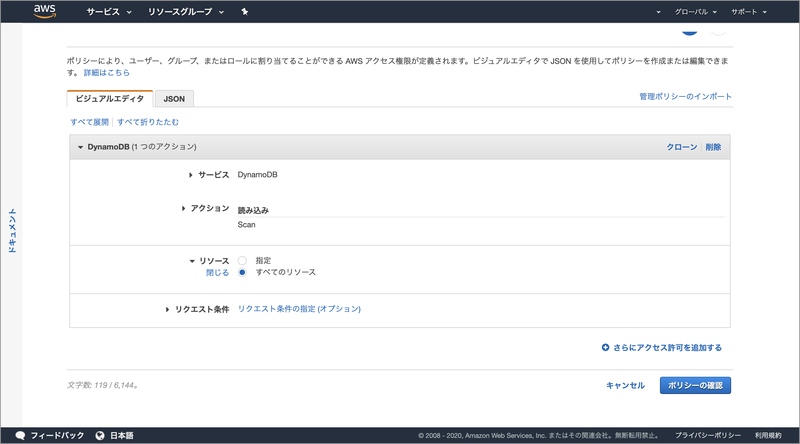
Task: Click the pin shortcut icon in navbar
Action: (x=245, y=12)
